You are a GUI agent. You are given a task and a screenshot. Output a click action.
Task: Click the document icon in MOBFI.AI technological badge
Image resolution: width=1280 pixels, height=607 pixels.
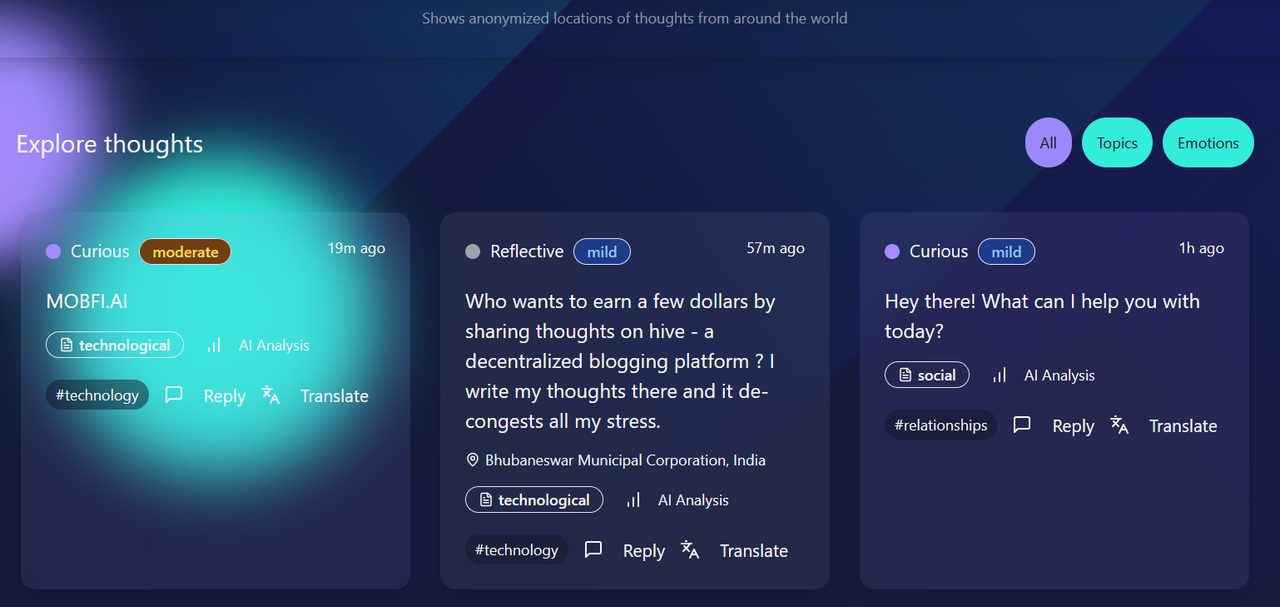tap(67, 345)
